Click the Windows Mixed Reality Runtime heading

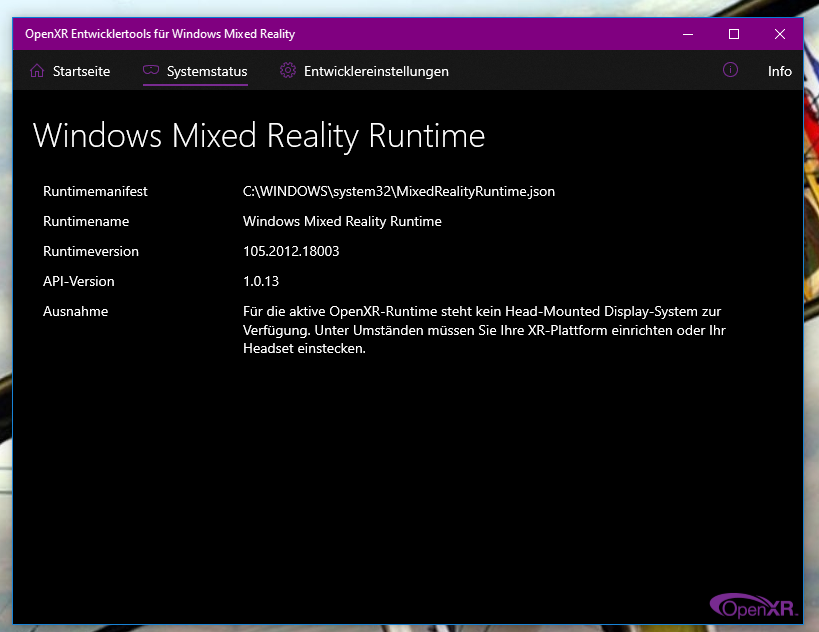(x=259, y=136)
